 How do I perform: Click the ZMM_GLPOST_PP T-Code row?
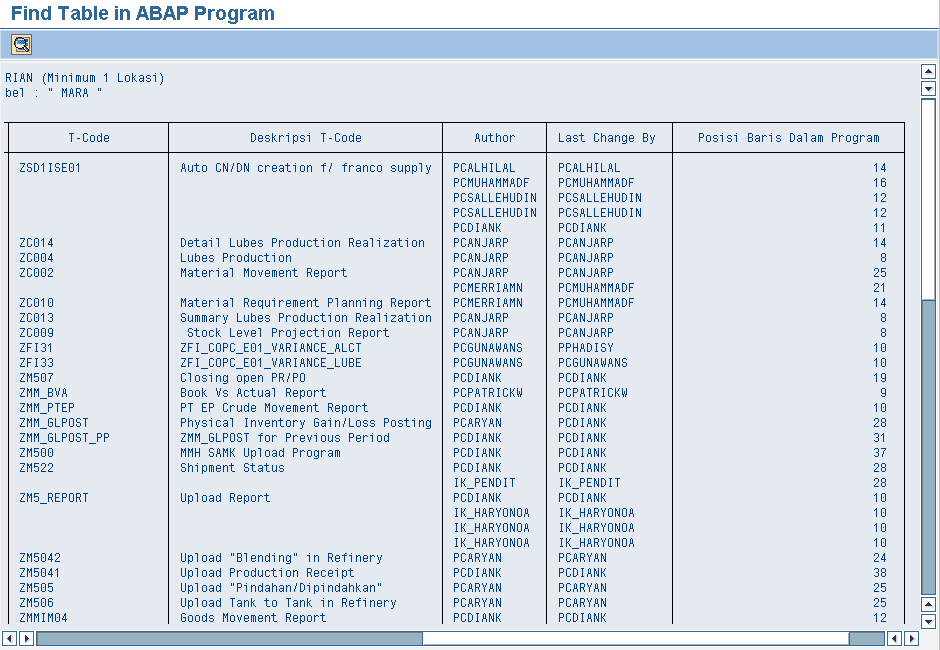[65, 438]
